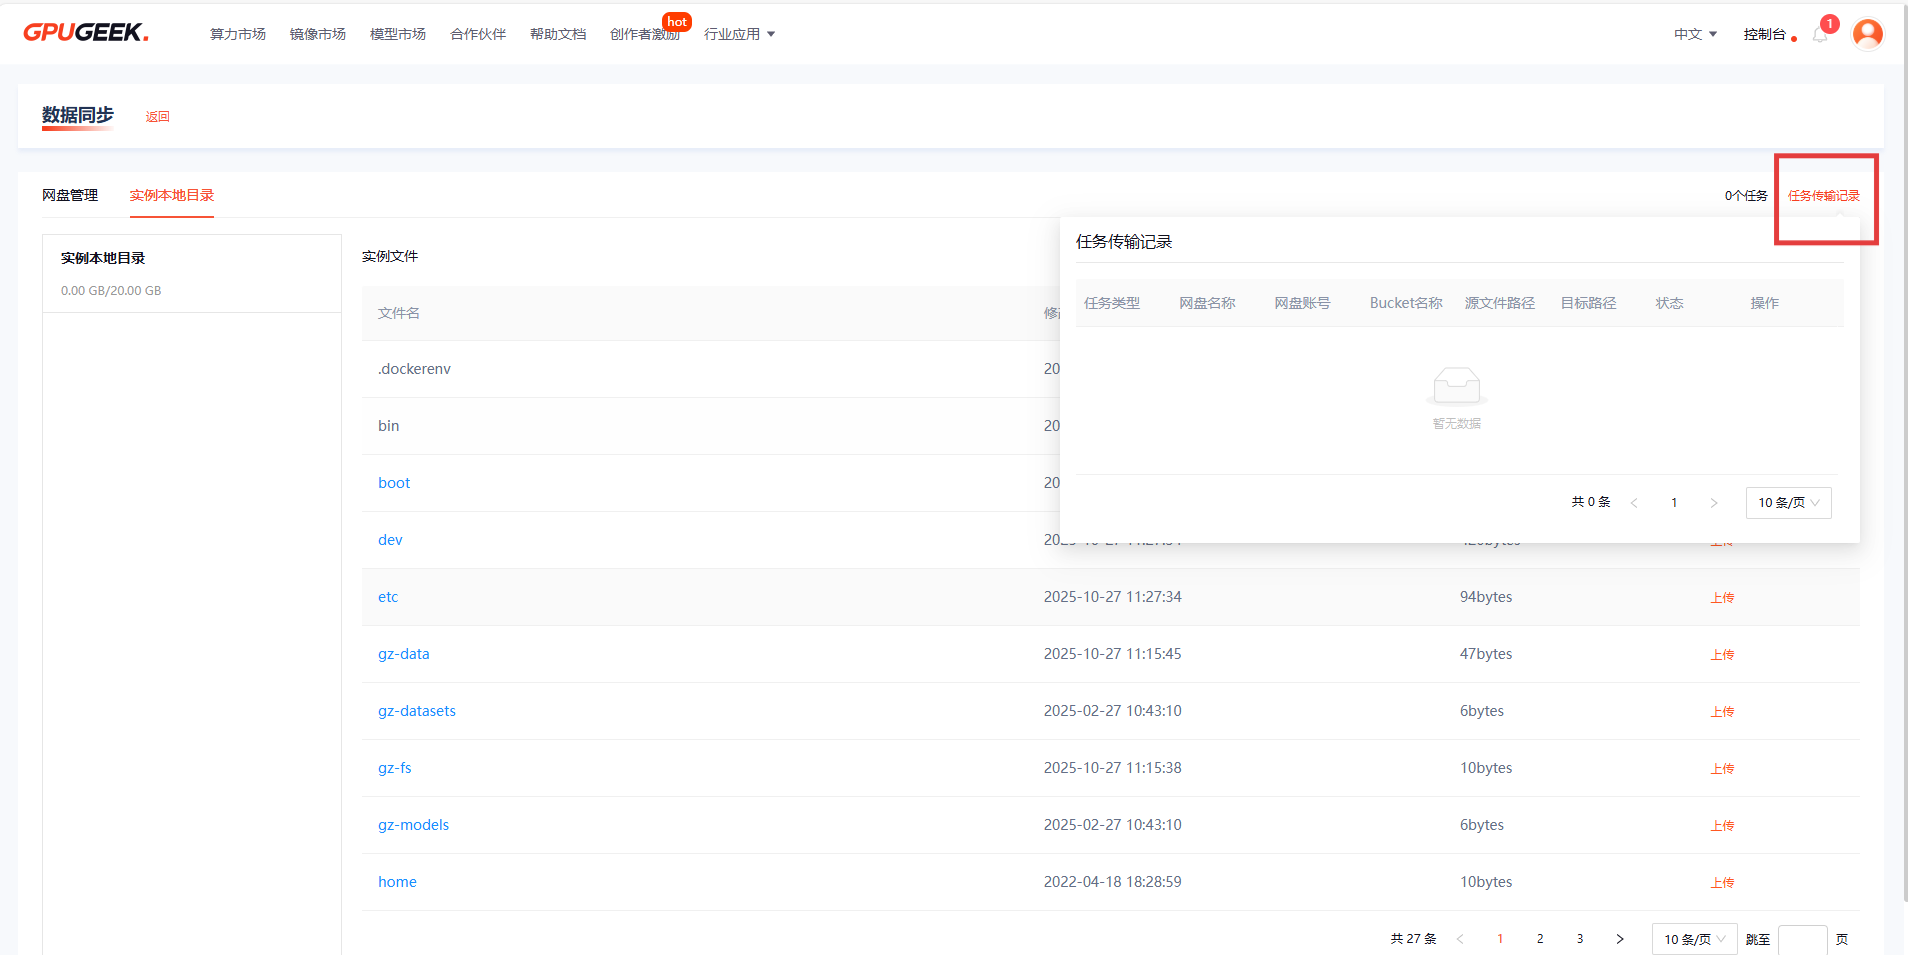Click previous page arrow in transfer records
The height and width of the screenshot is (955, 1908).
(1634, 503)
